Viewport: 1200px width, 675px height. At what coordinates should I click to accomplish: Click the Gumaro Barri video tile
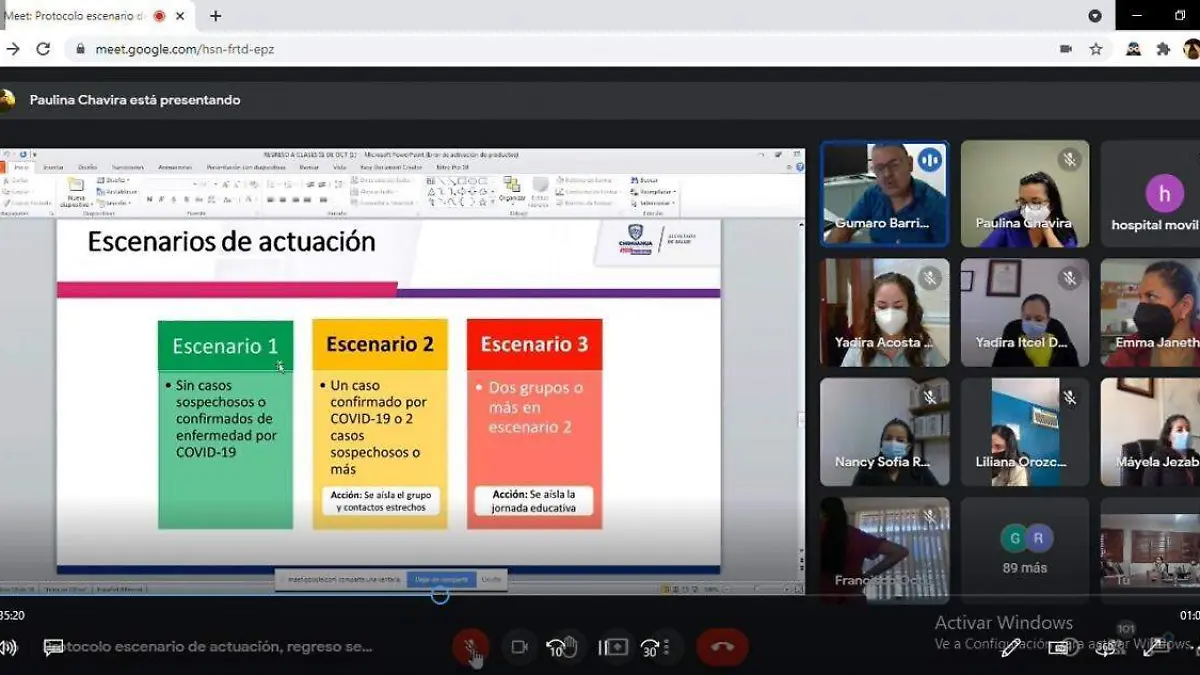(884, 193)
